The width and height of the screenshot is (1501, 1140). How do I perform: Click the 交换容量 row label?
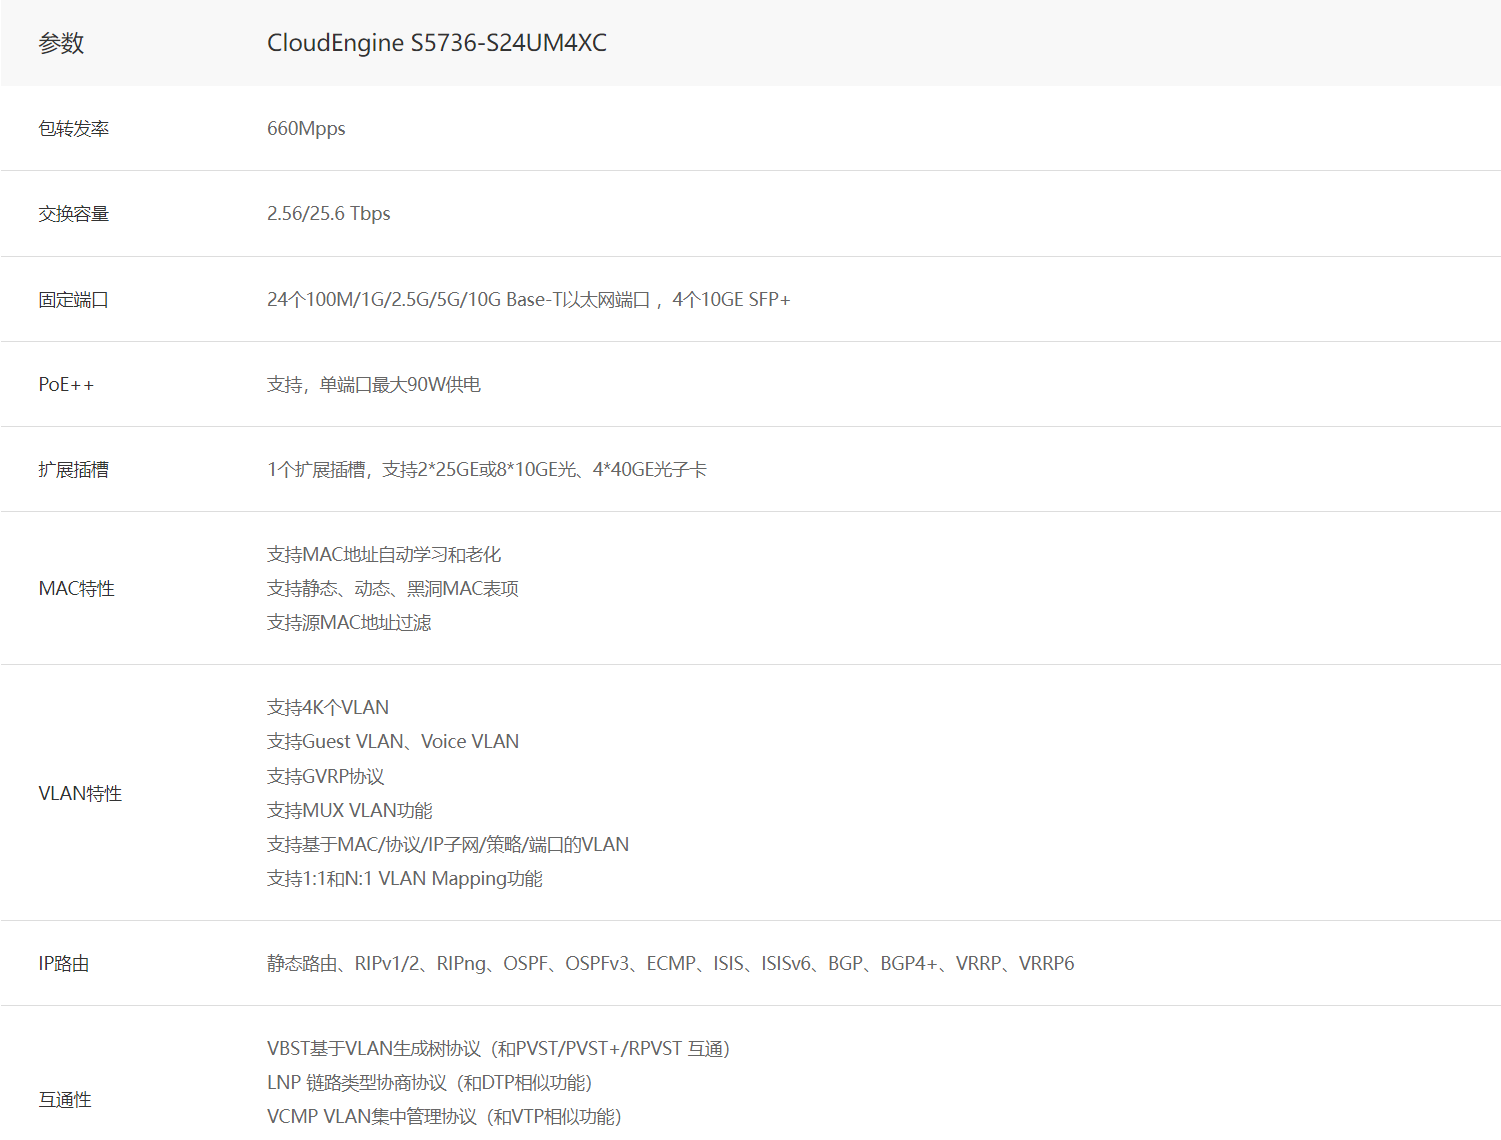73,213
